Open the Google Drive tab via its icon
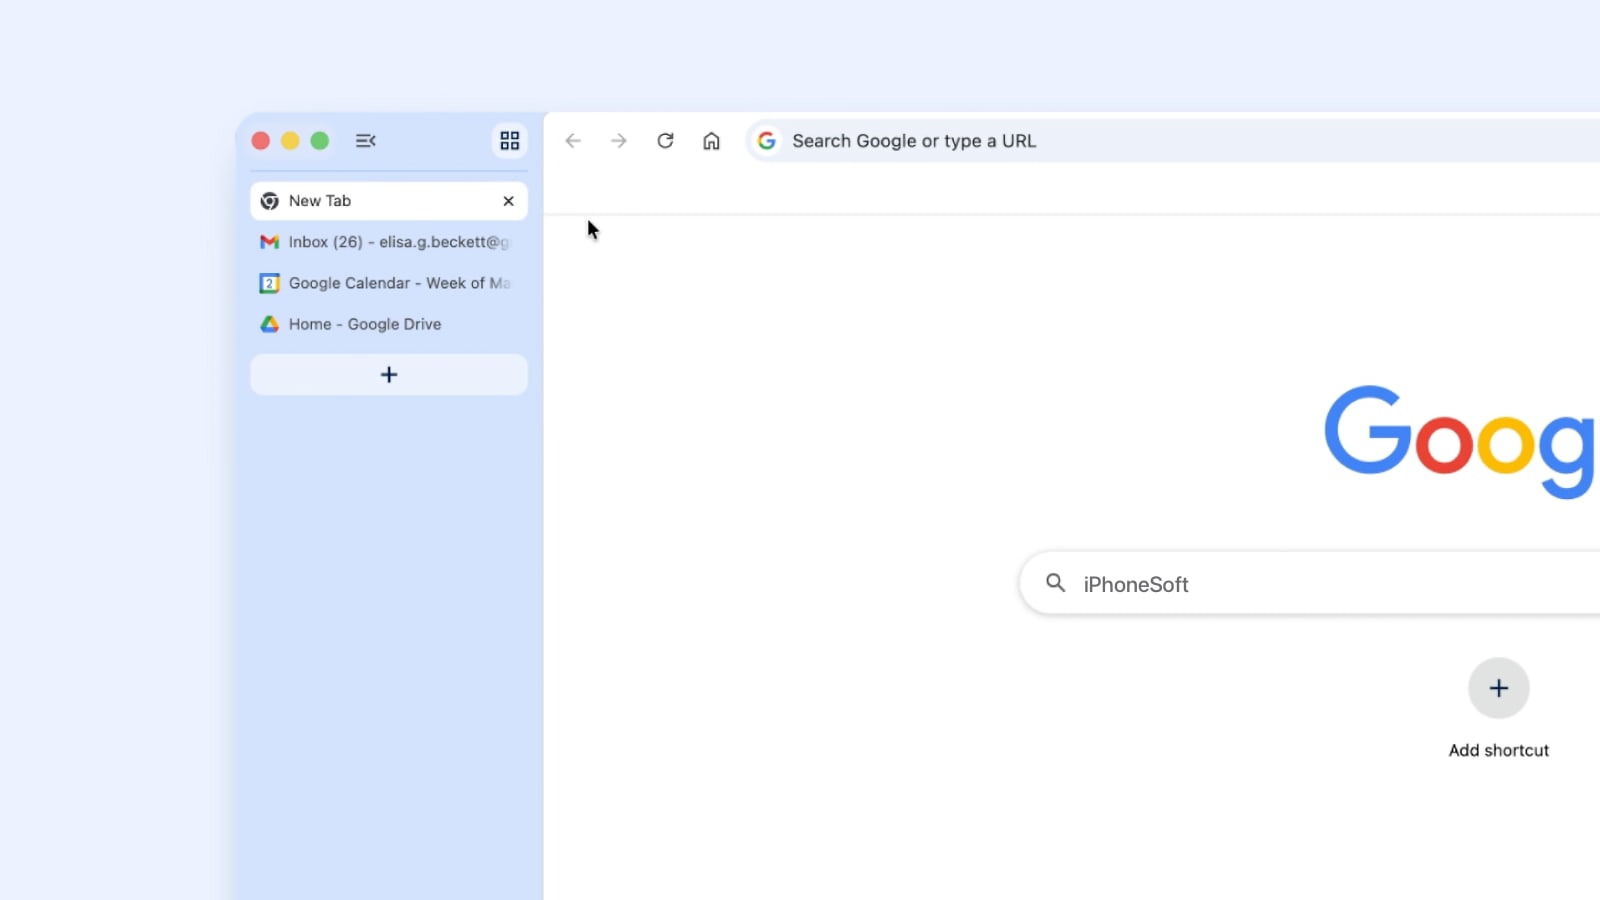The image size is (1600, 900). [x=268, y=324]
